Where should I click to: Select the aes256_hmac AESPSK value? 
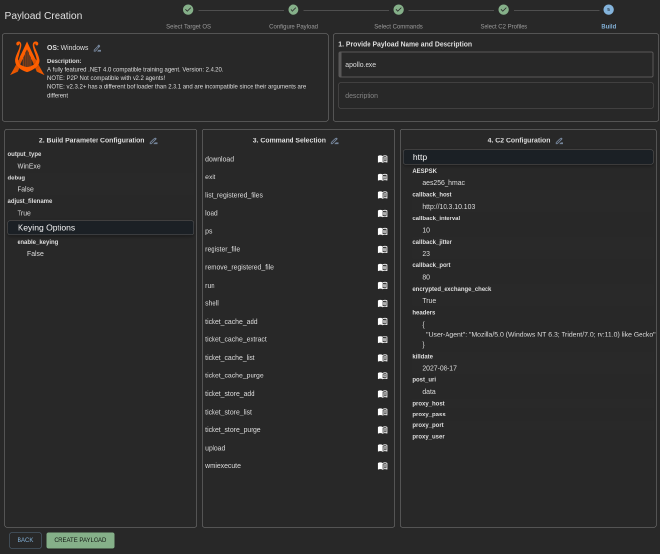[443, 183]
